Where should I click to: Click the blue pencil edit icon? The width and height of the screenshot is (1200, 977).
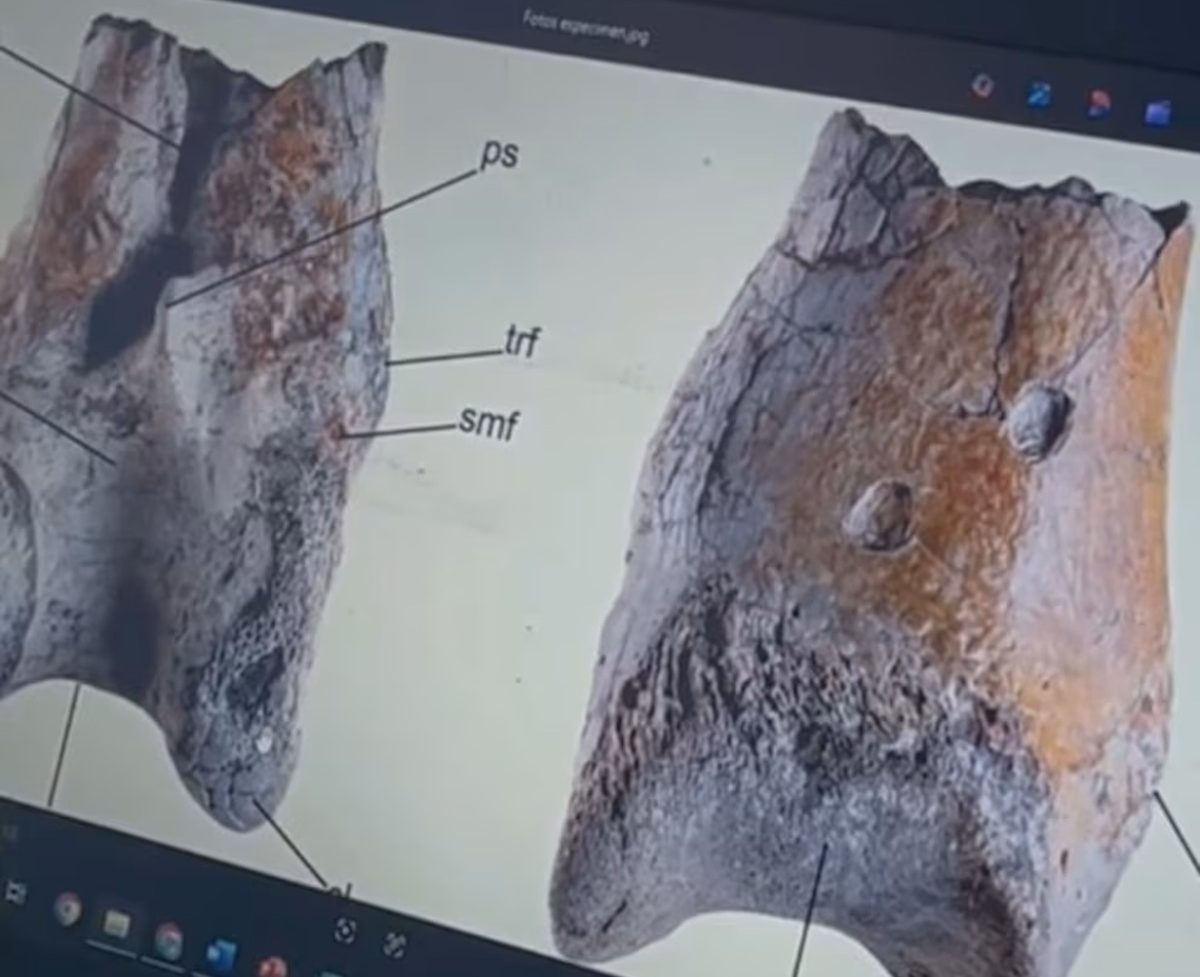click(x=1040, y=95)
